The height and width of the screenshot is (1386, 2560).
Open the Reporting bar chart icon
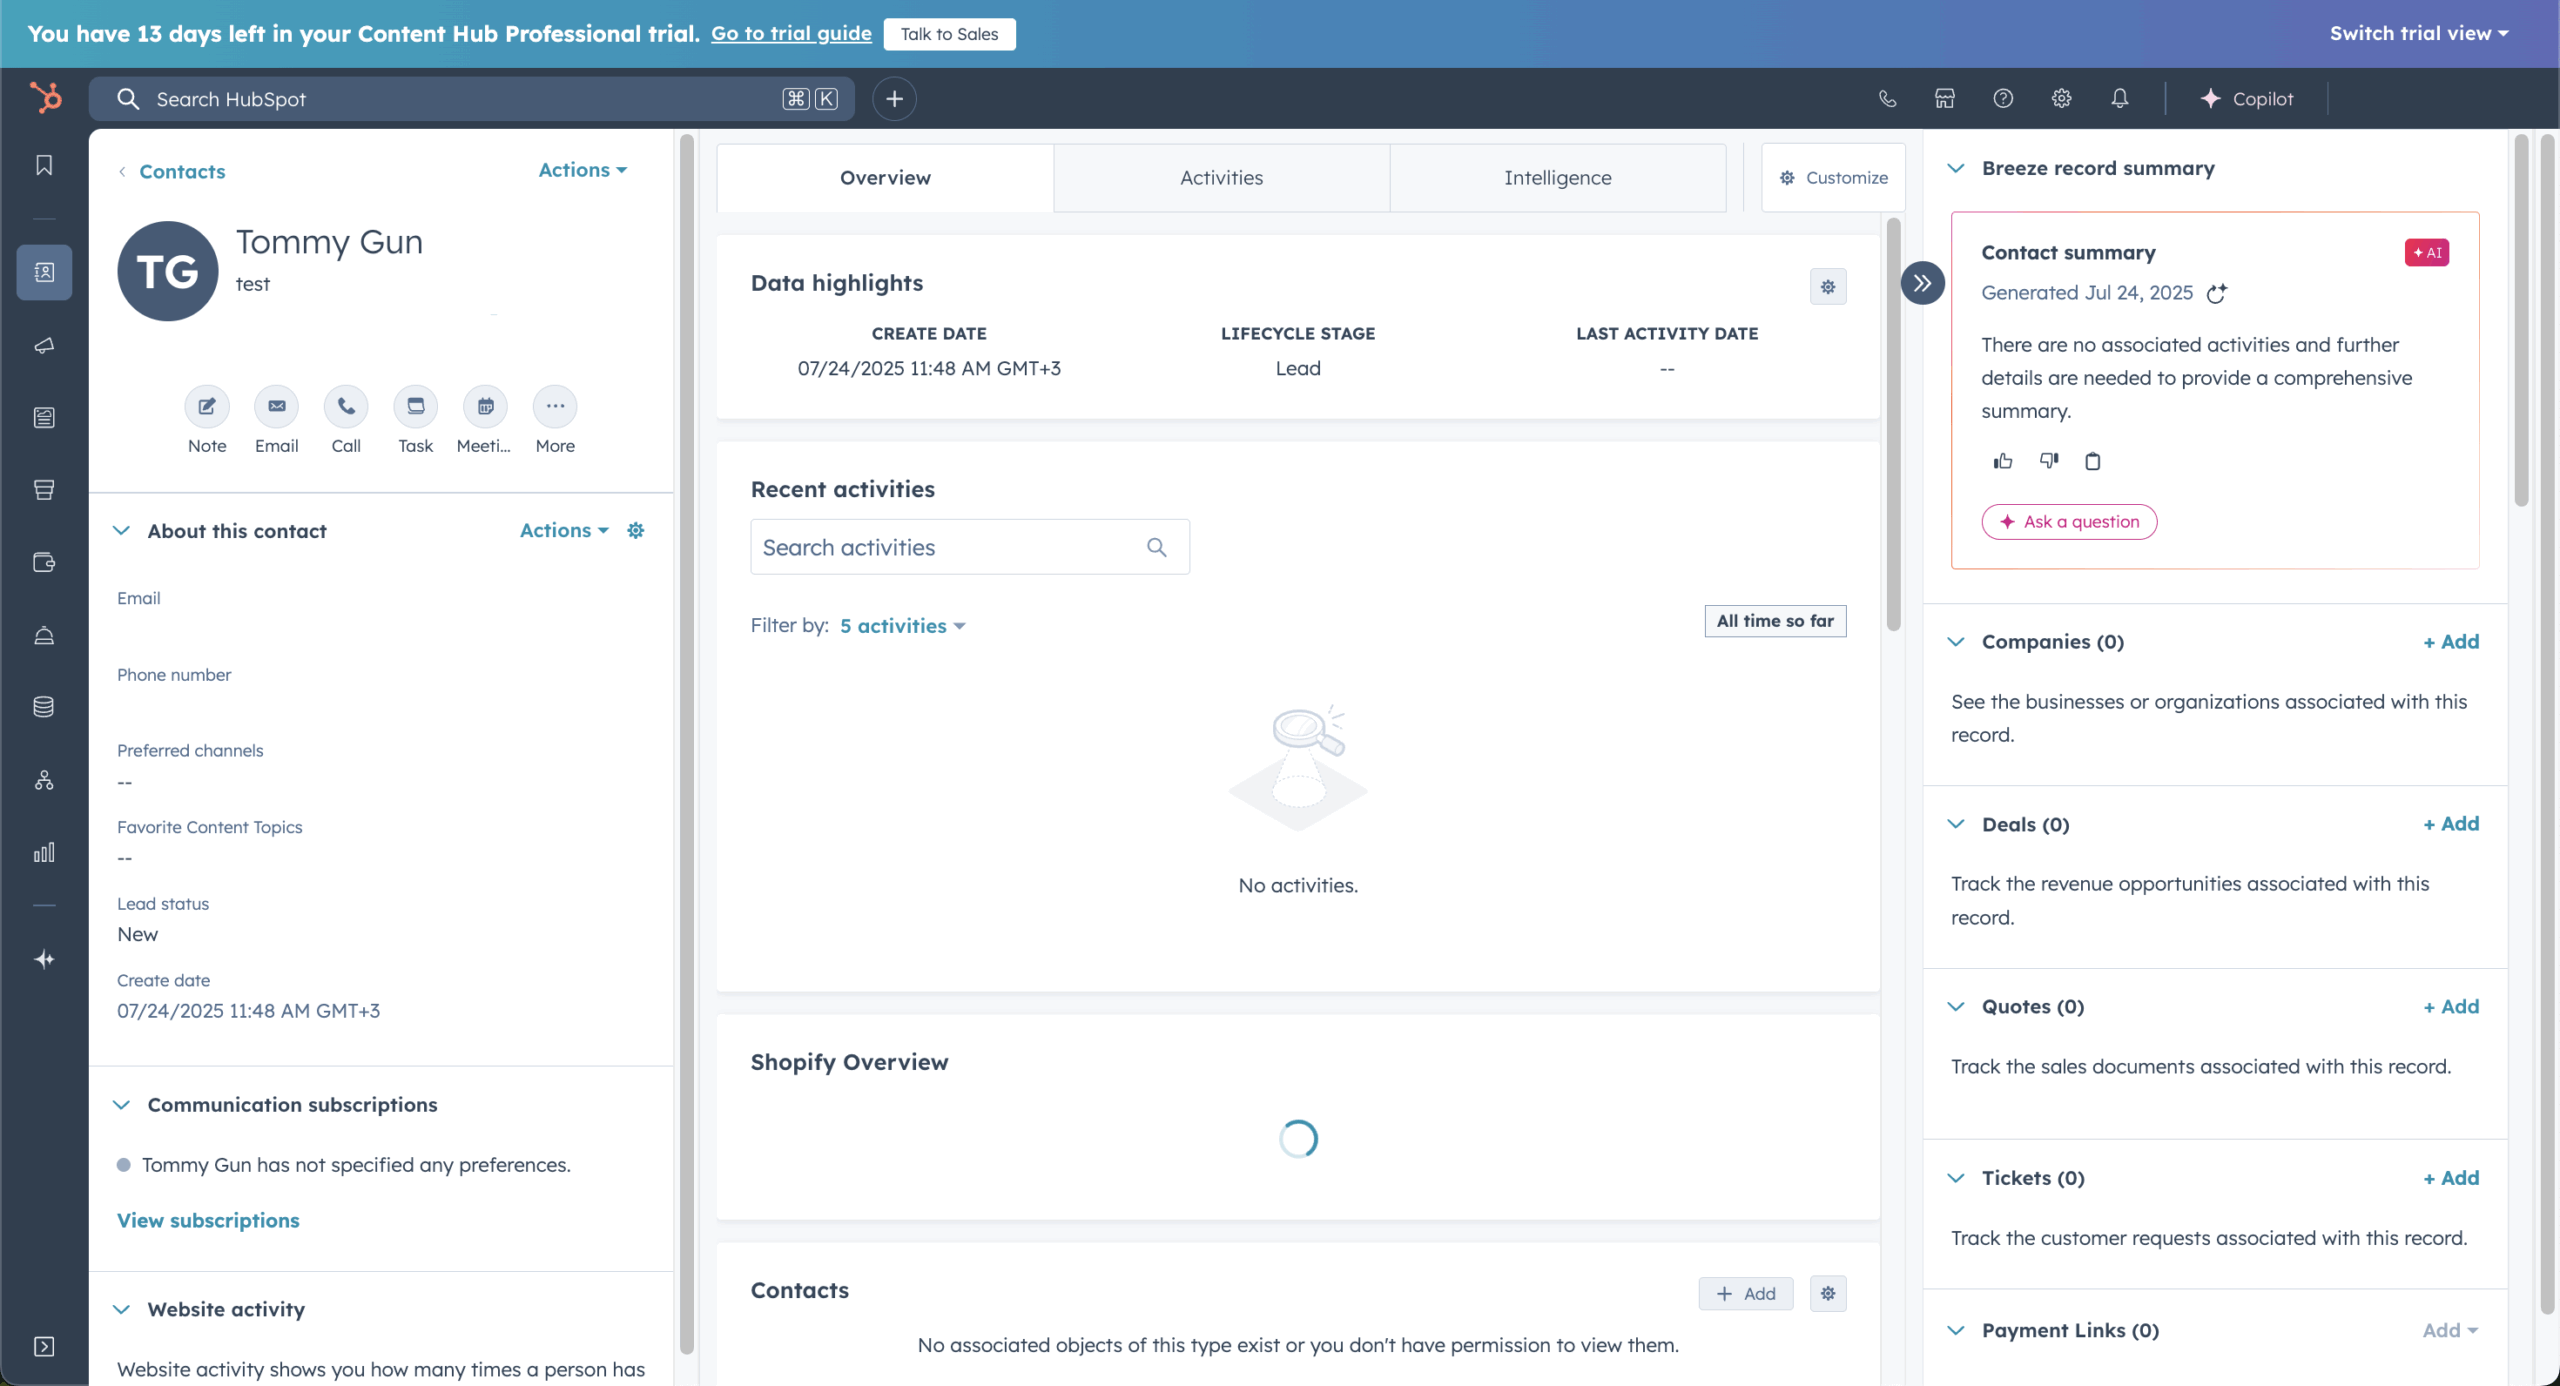[x=44, y=852]
